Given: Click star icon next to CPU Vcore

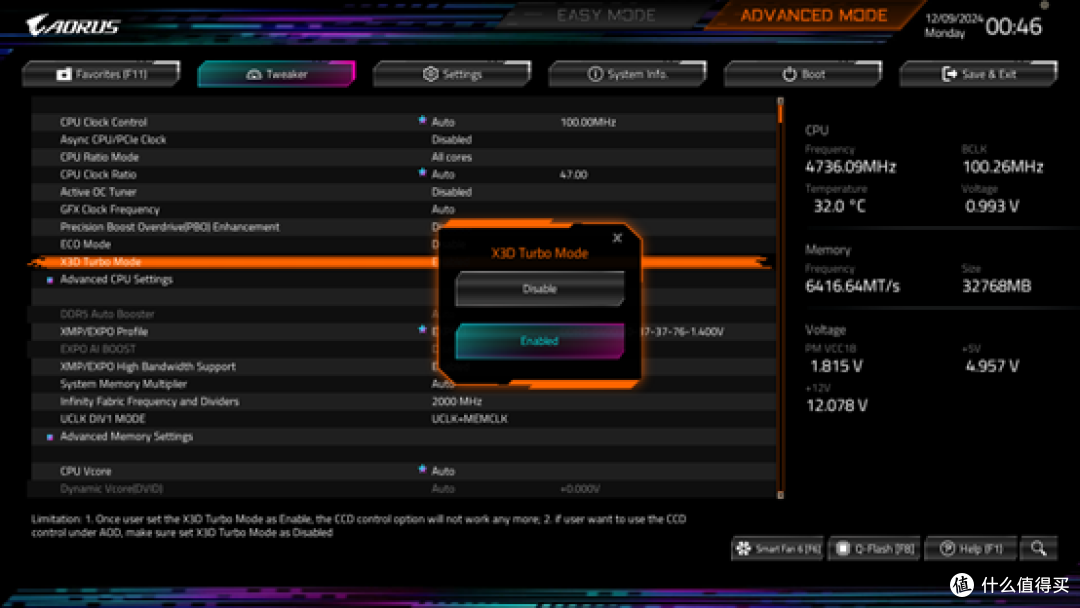Looking at the screenshot, I should pyautogui.click(x=422, y=469).
